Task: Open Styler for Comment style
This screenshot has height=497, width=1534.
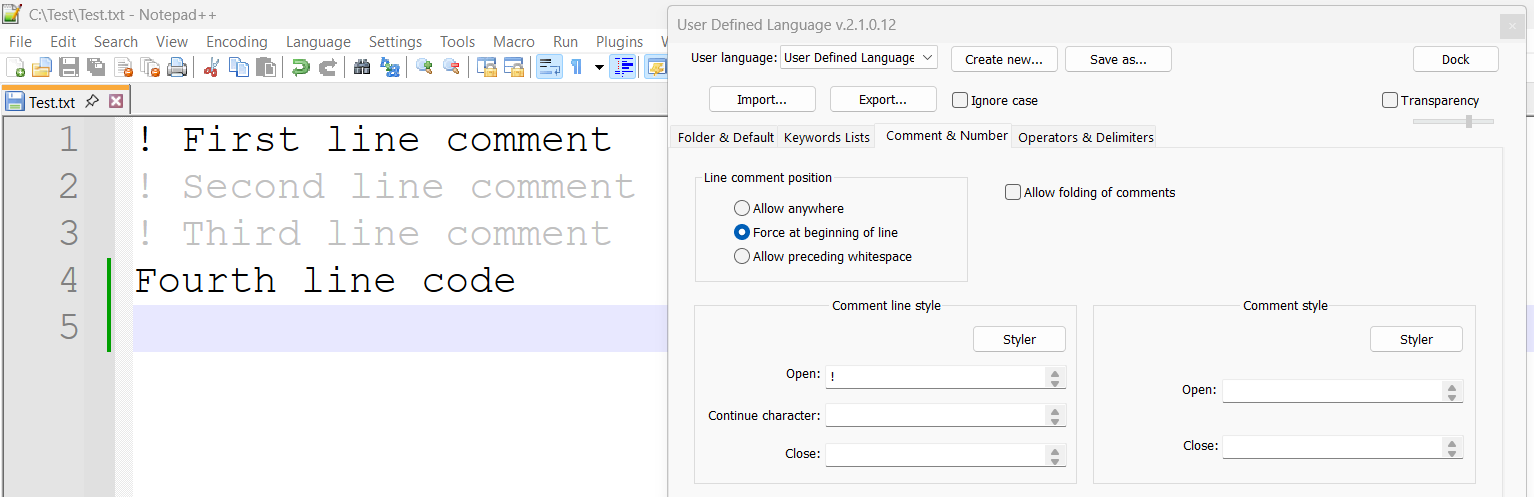Action: [1416, 339]
